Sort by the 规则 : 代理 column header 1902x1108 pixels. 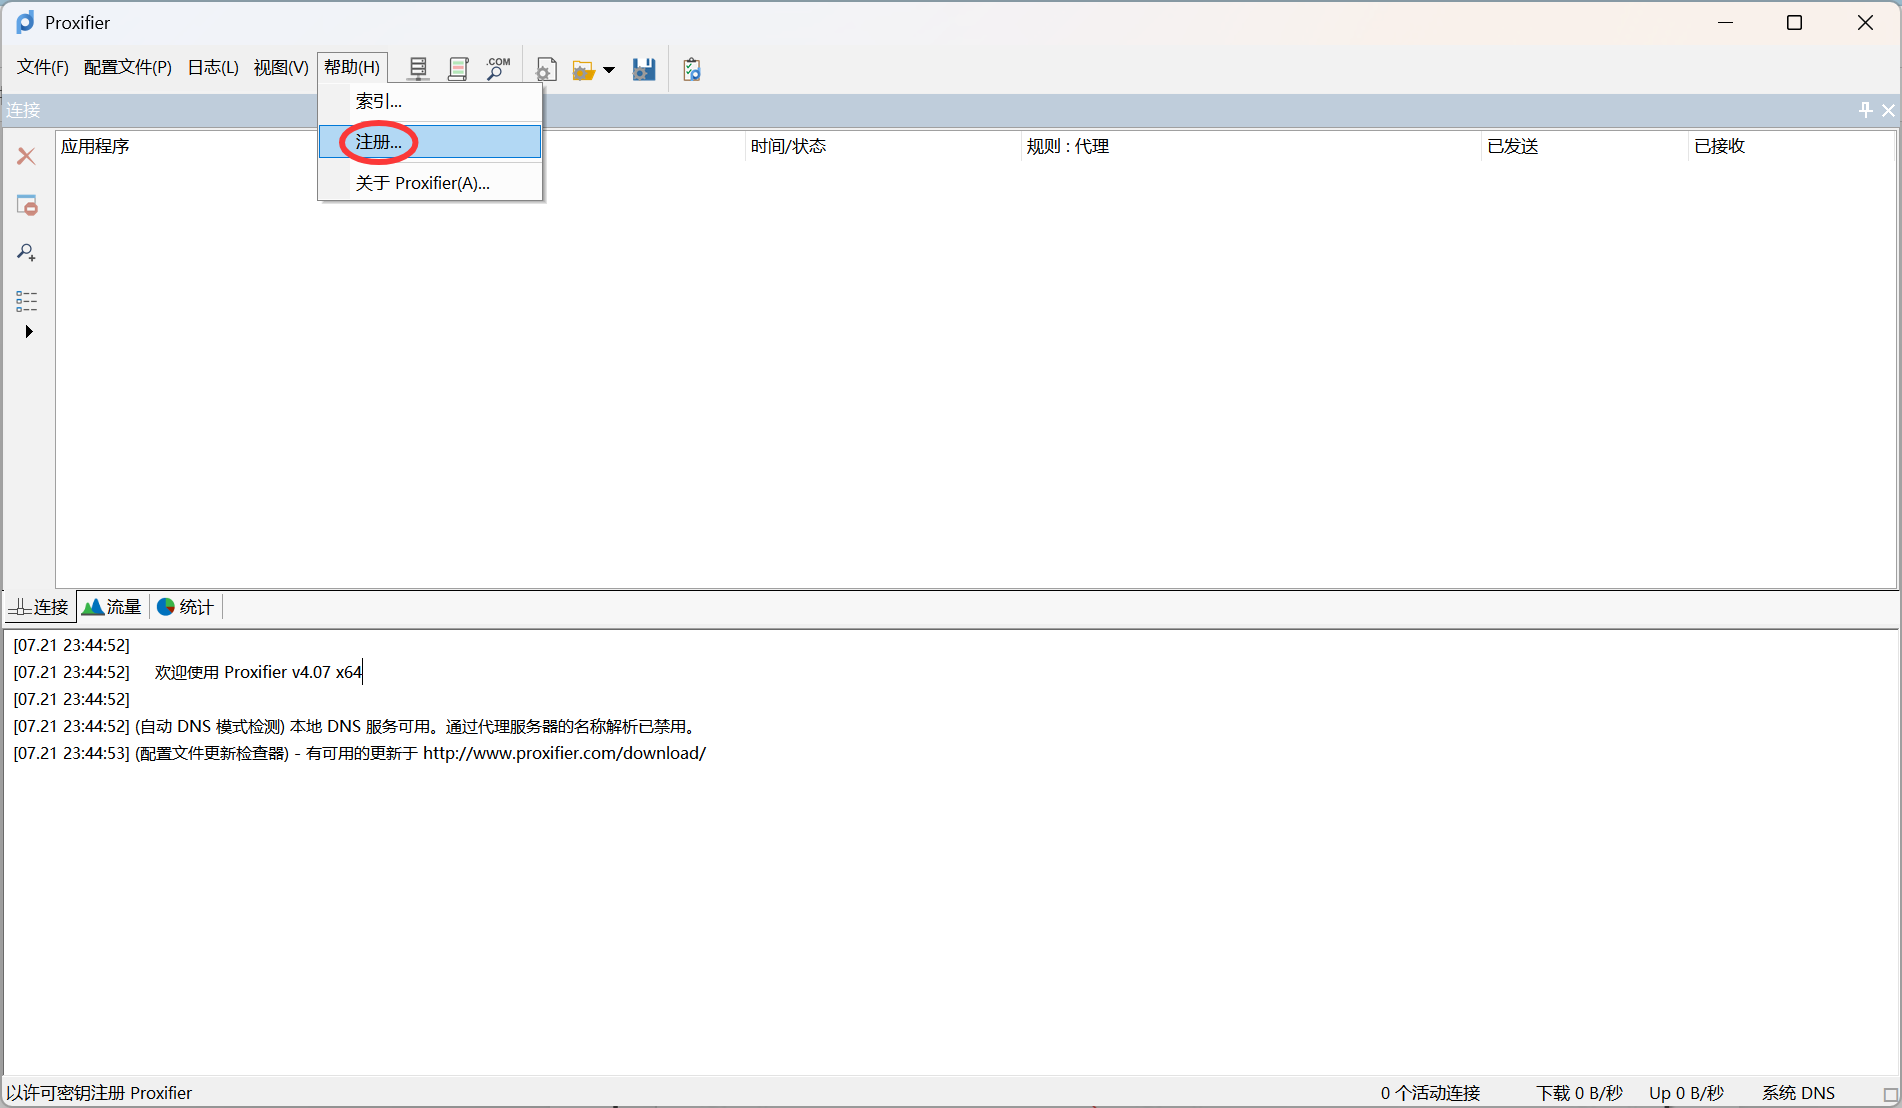click(x=1250, y=146)
